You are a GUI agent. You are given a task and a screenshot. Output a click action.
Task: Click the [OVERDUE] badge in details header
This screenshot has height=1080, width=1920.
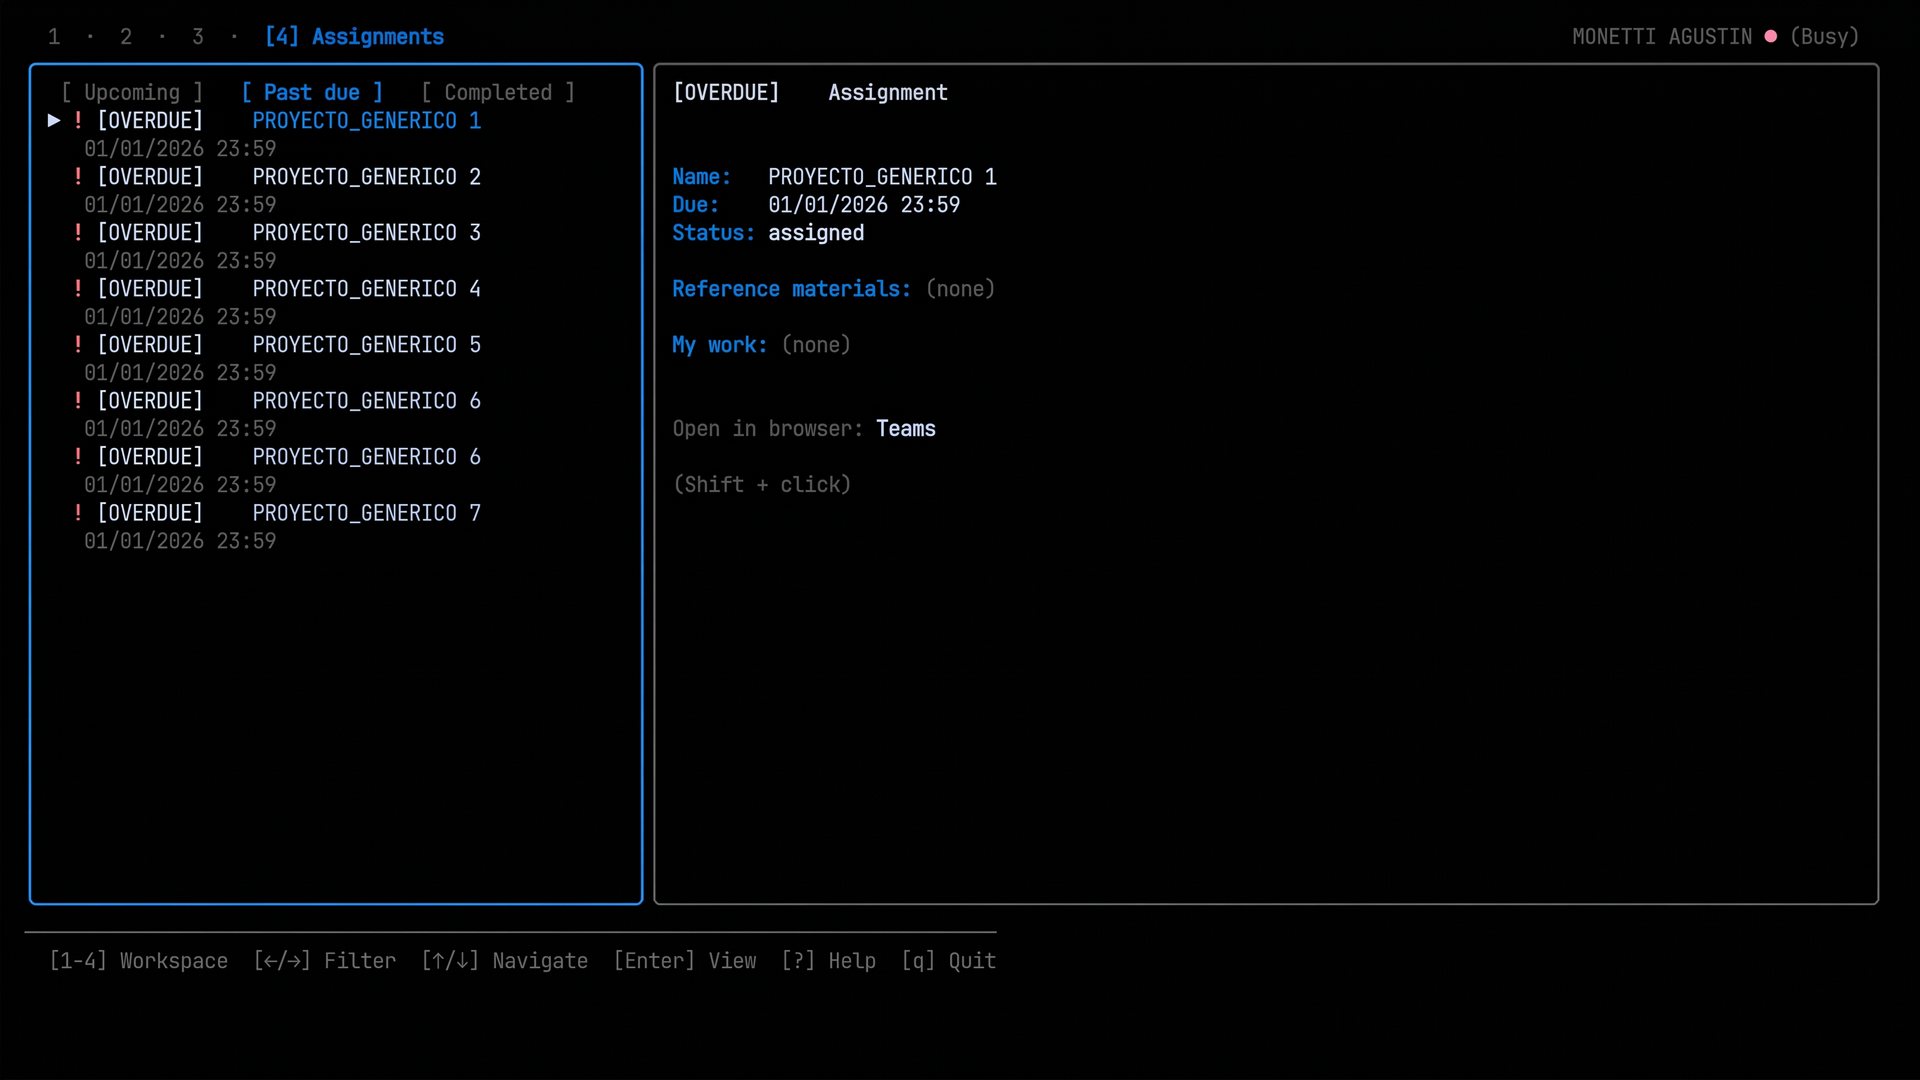coord(726,92)
